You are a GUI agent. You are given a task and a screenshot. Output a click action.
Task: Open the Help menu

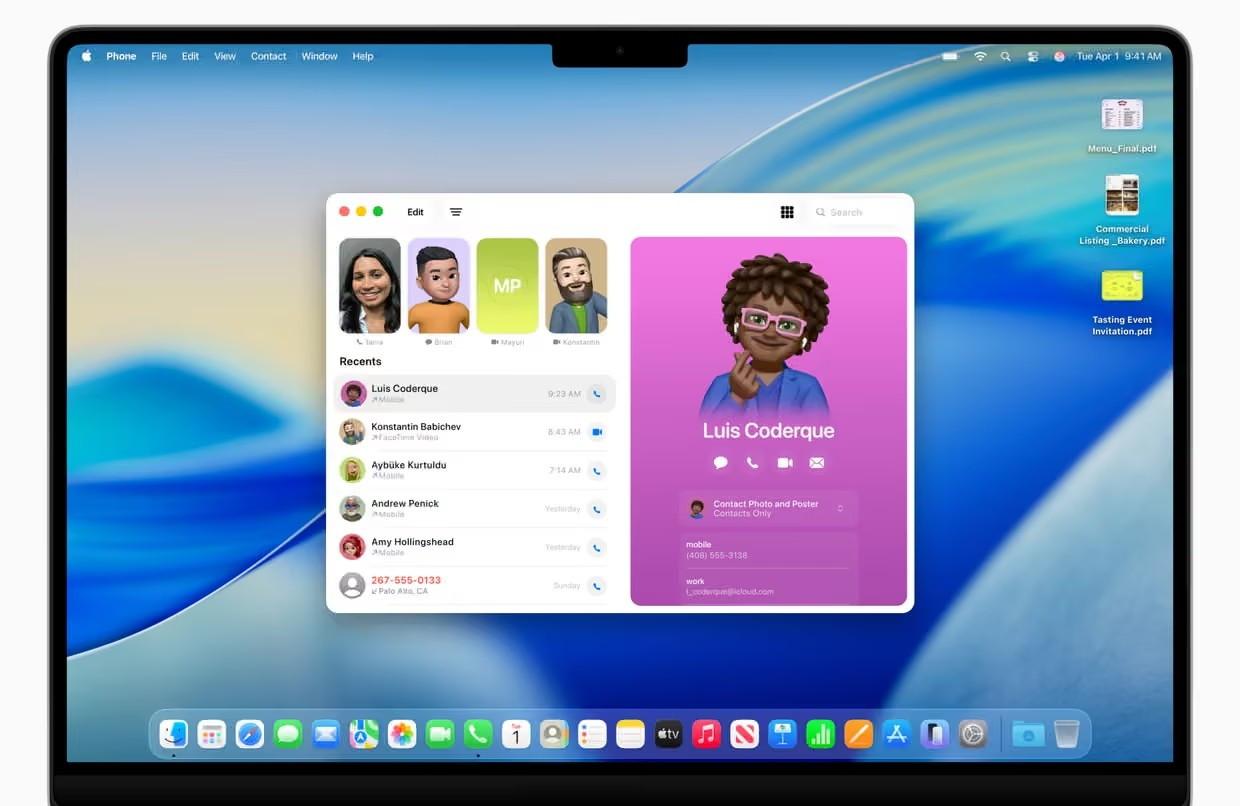(363, 56)
